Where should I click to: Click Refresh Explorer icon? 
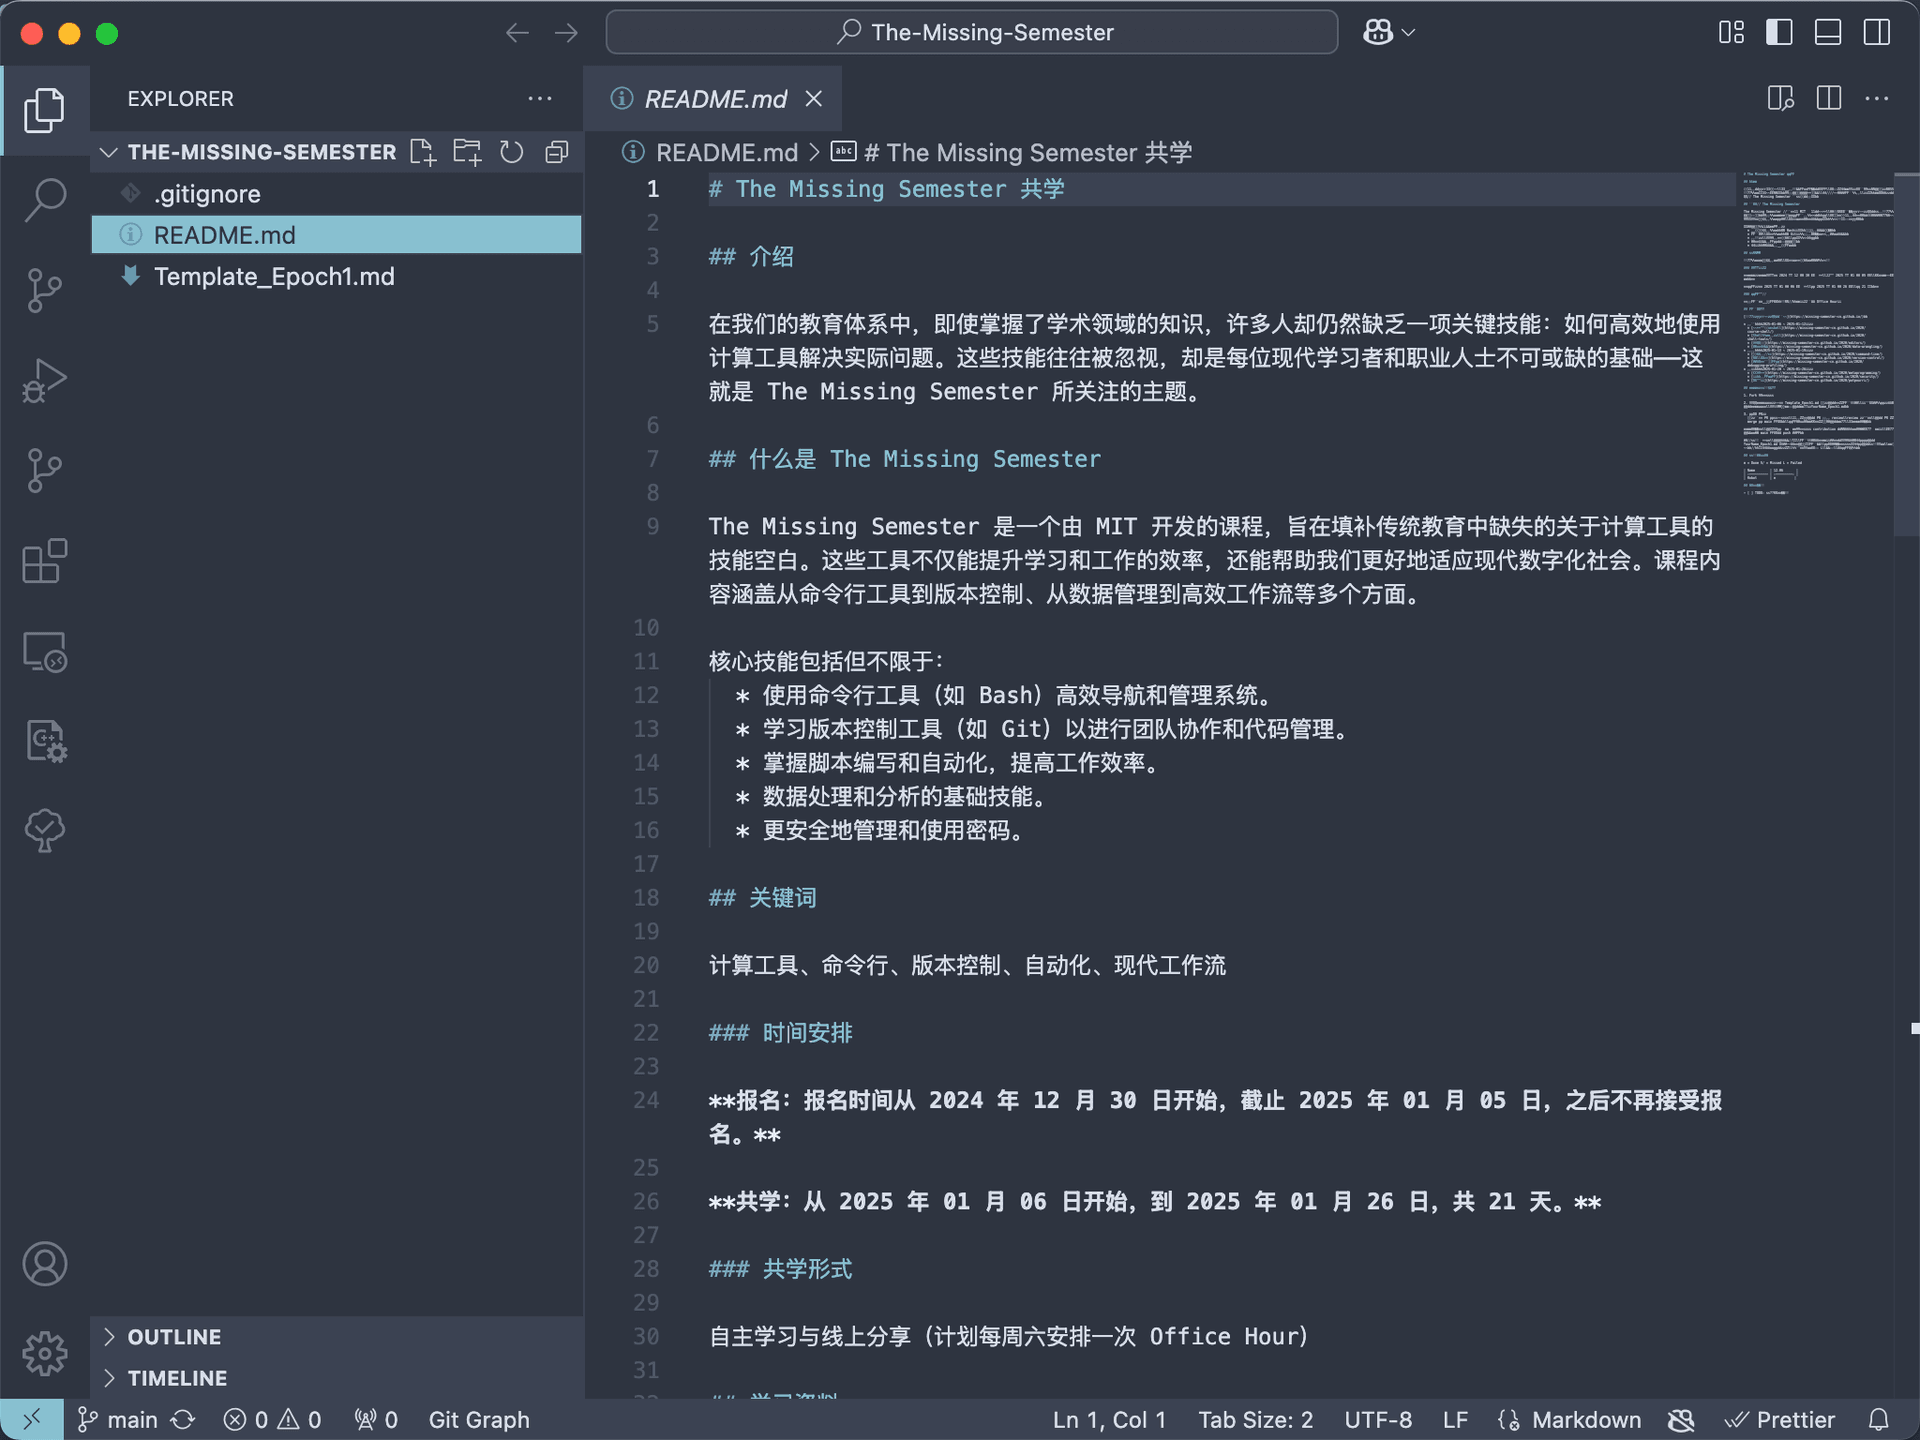coord(512,152)
